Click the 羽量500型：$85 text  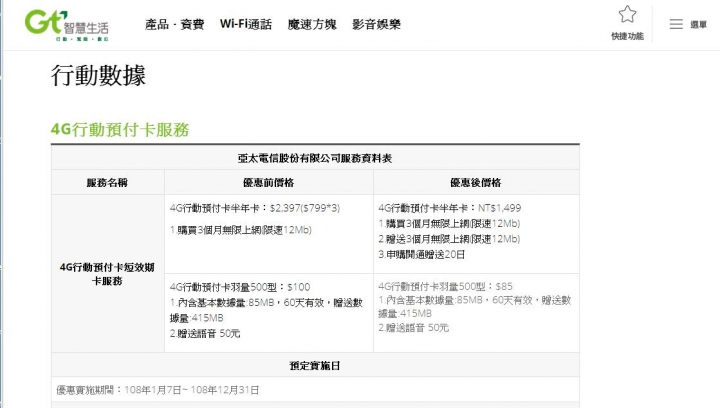pyautogui.click(x=445, y=287)
